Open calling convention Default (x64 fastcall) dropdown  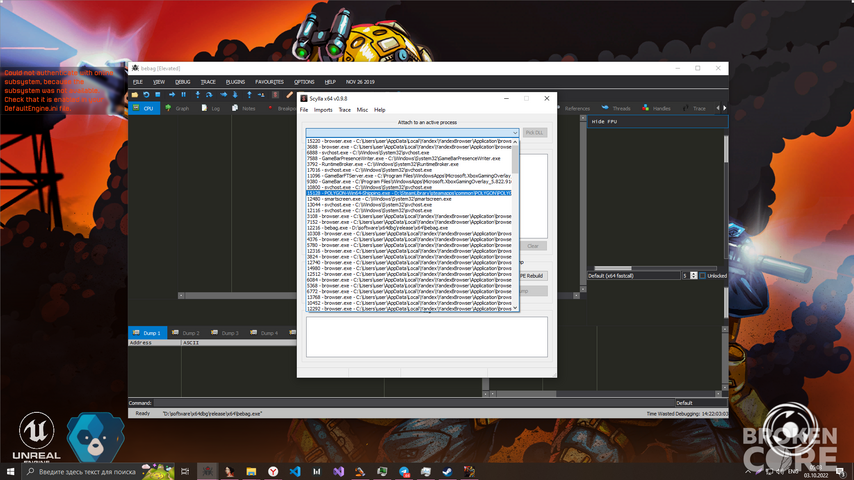point(634,276)
